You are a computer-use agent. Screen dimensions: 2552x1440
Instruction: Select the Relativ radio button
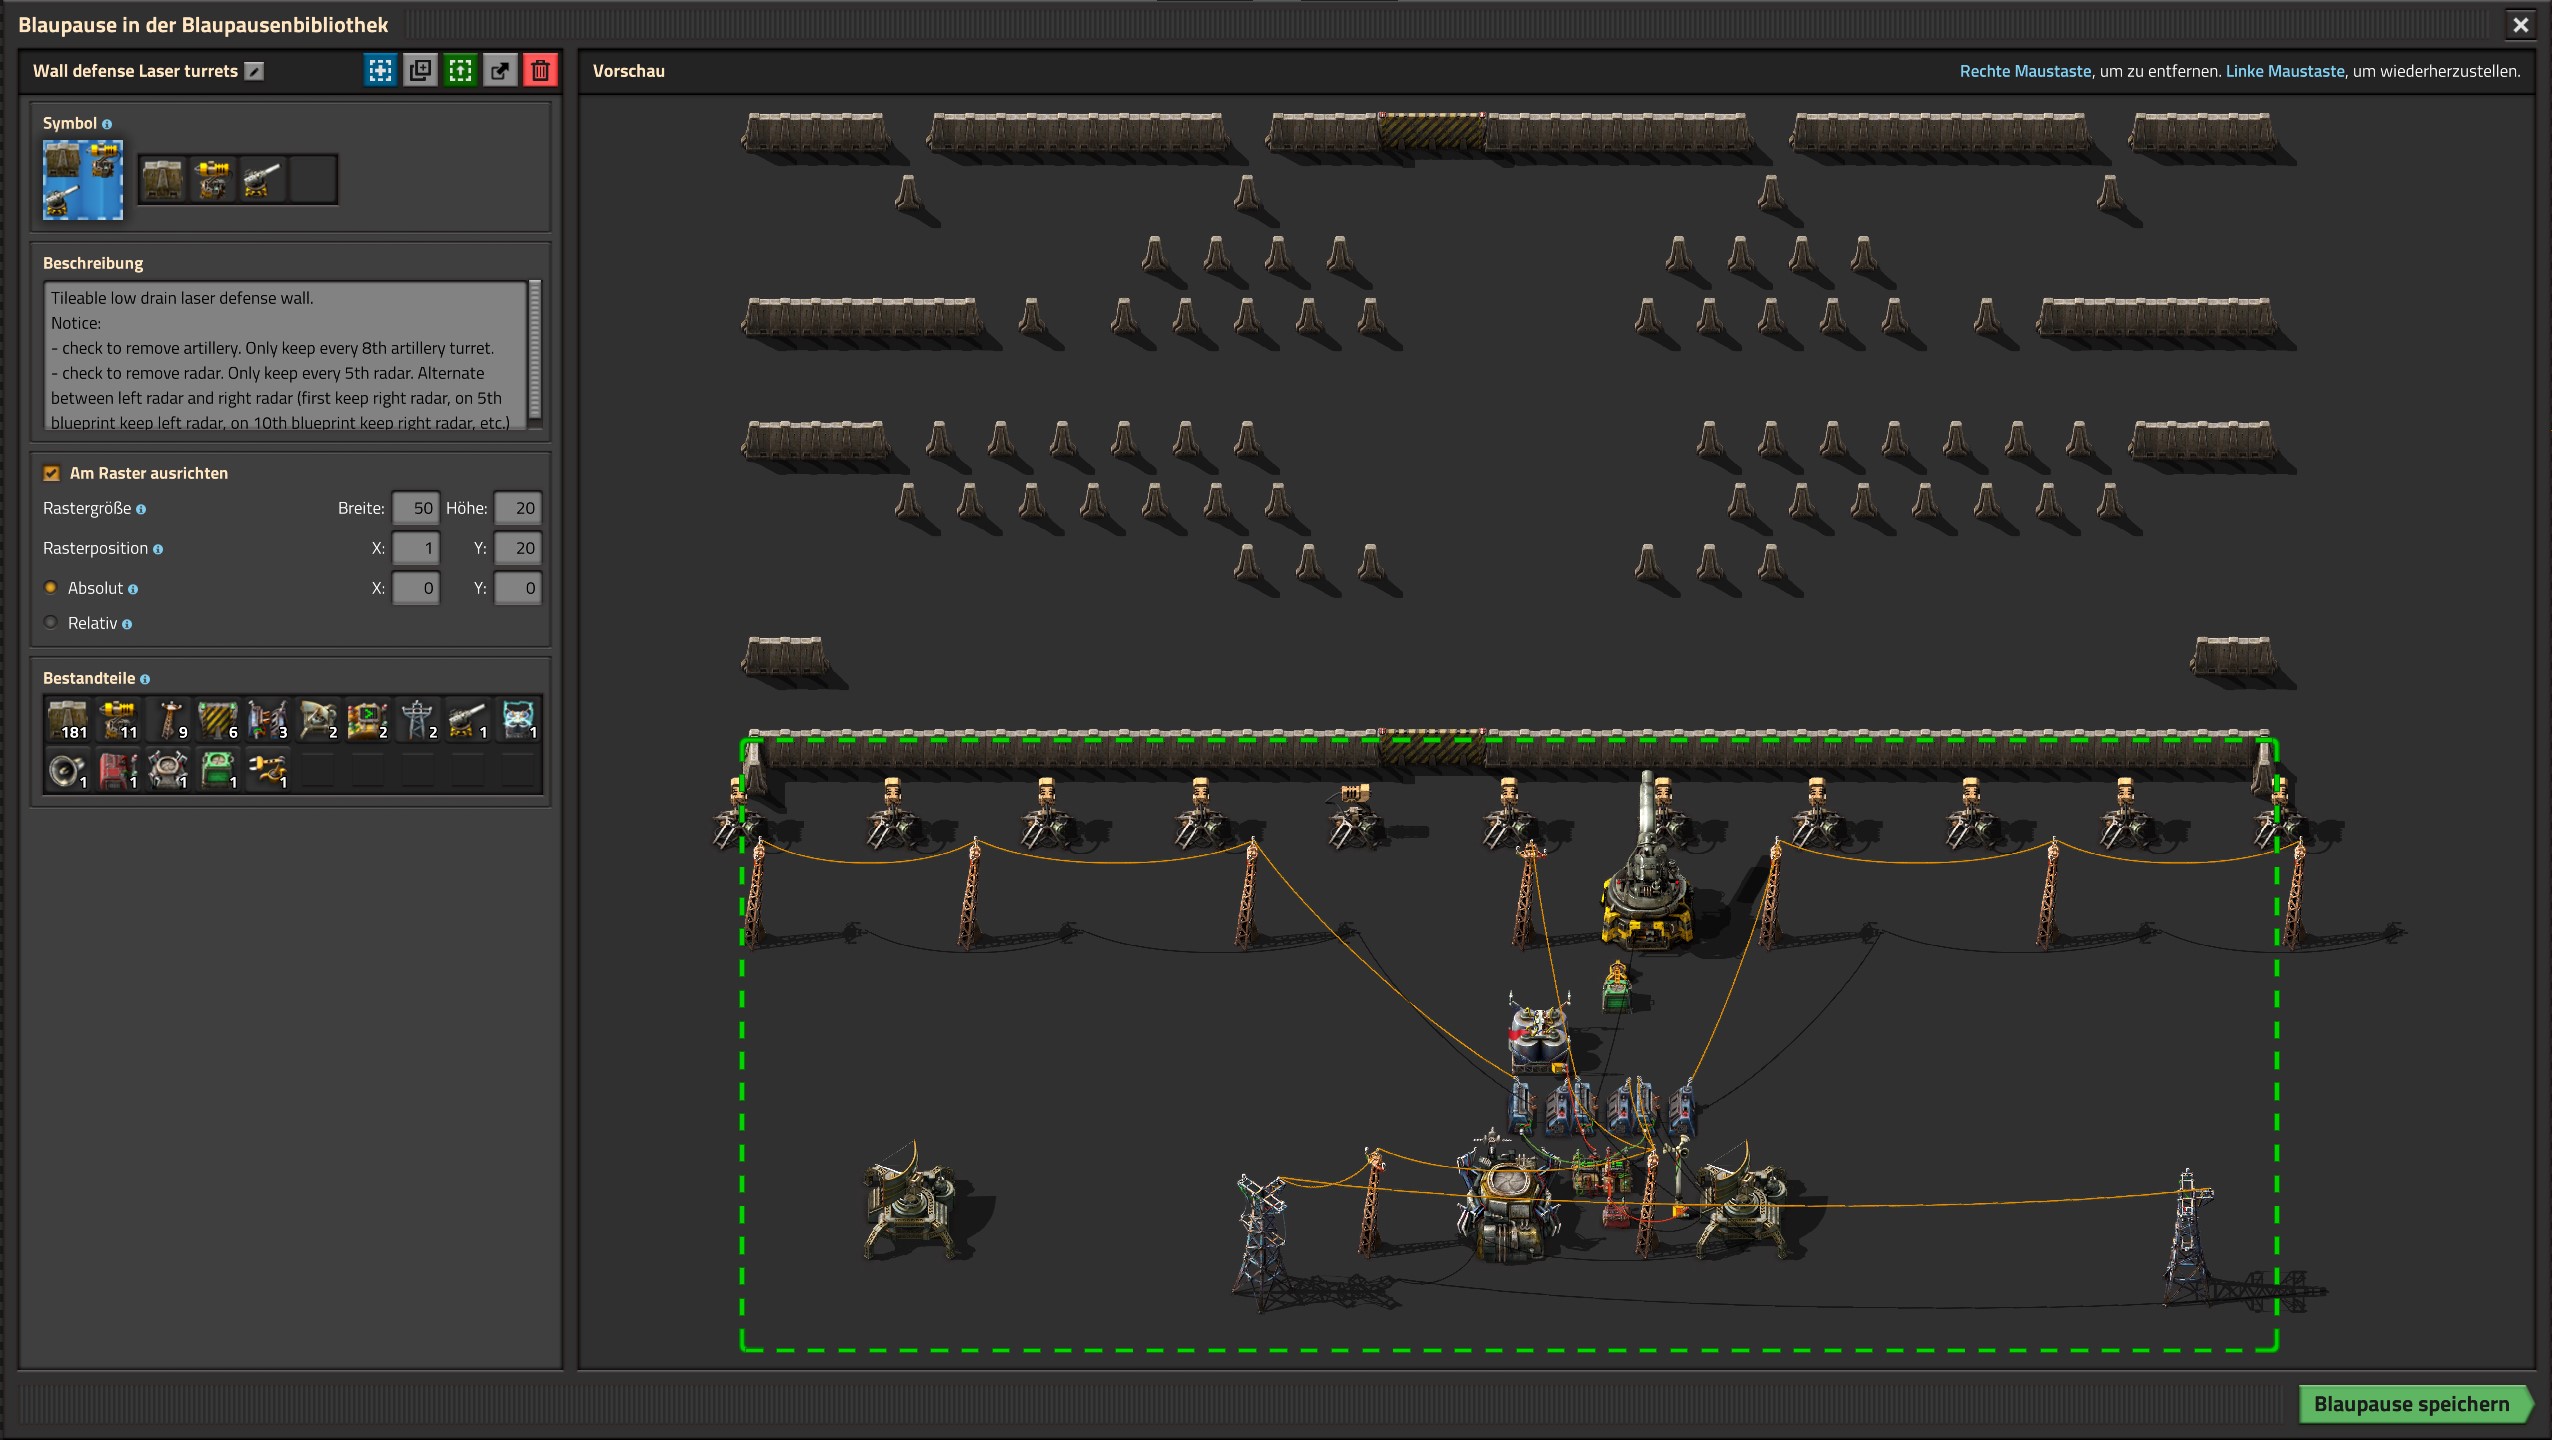tap(51, 622)
